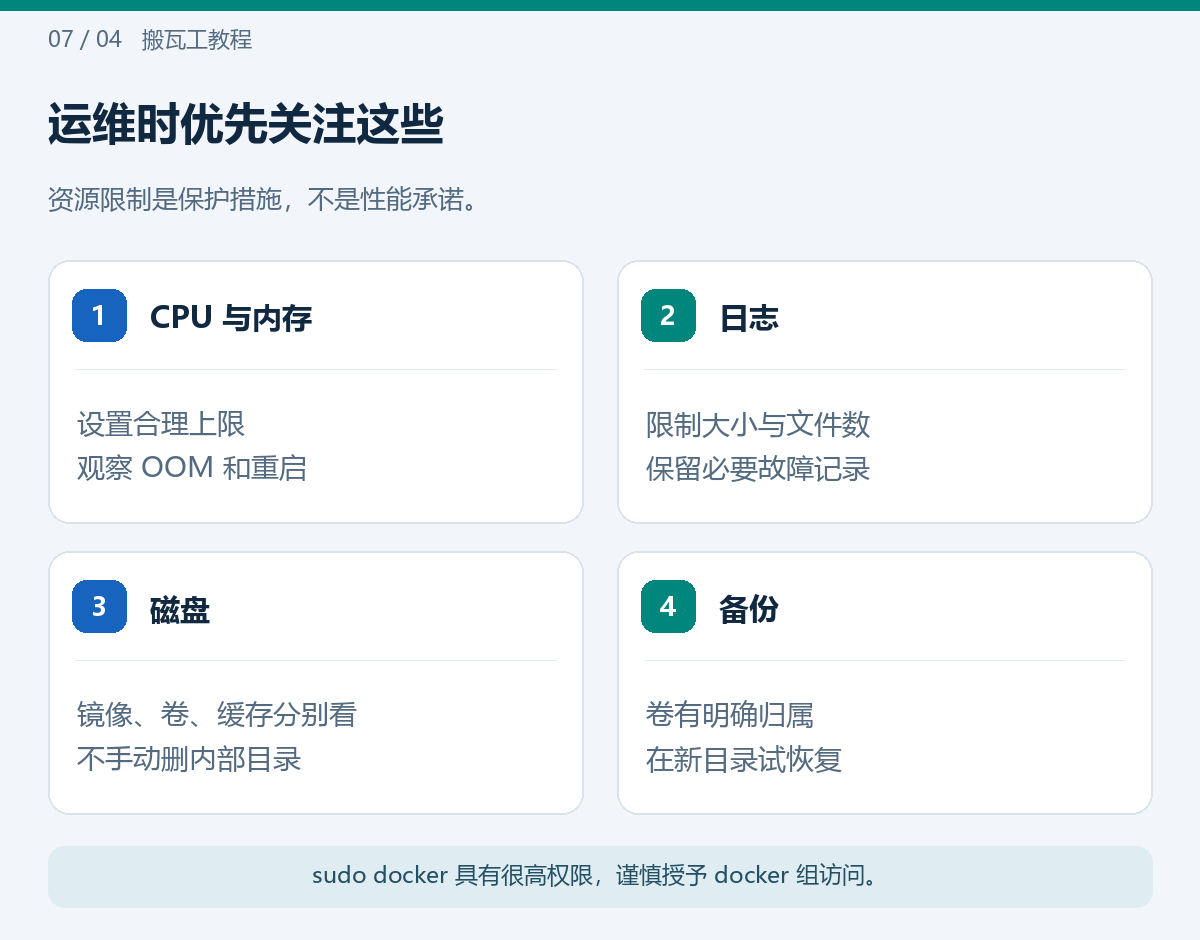Viewport: 1200px width, 940px height.
Task: Click the line '在新目录试恢复'
Action: pyautogui.click(x=744, y=759)
